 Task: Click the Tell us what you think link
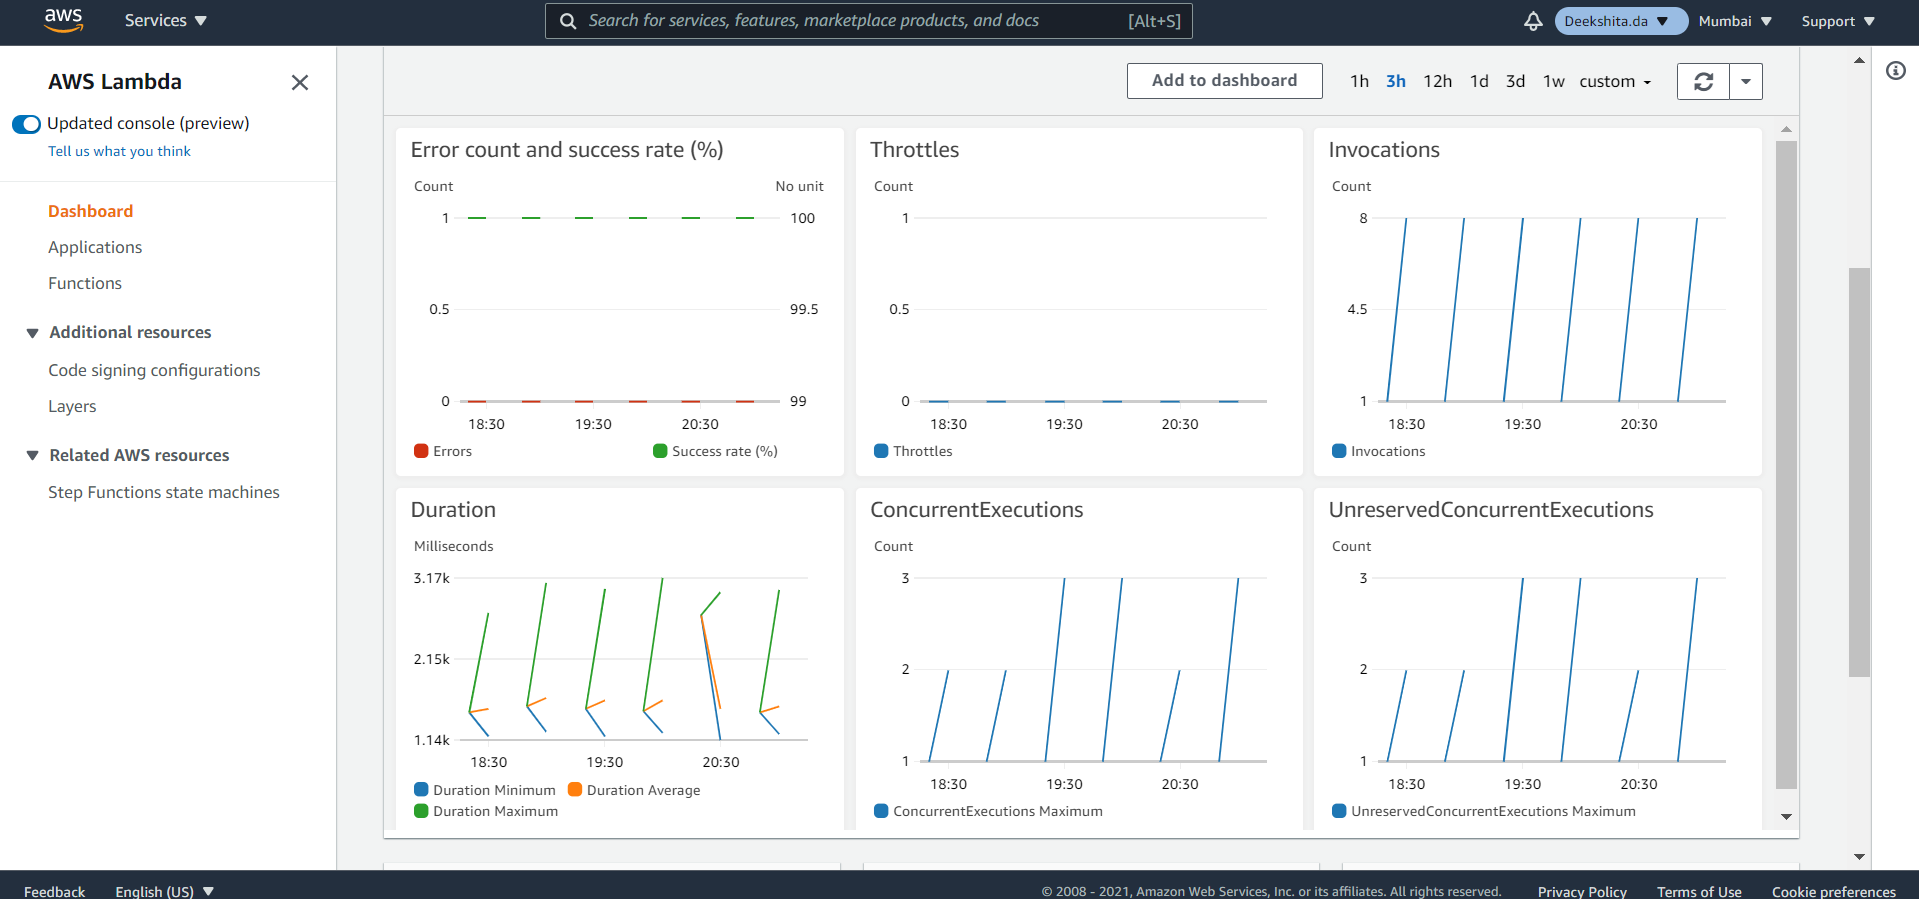pos(119,152)
